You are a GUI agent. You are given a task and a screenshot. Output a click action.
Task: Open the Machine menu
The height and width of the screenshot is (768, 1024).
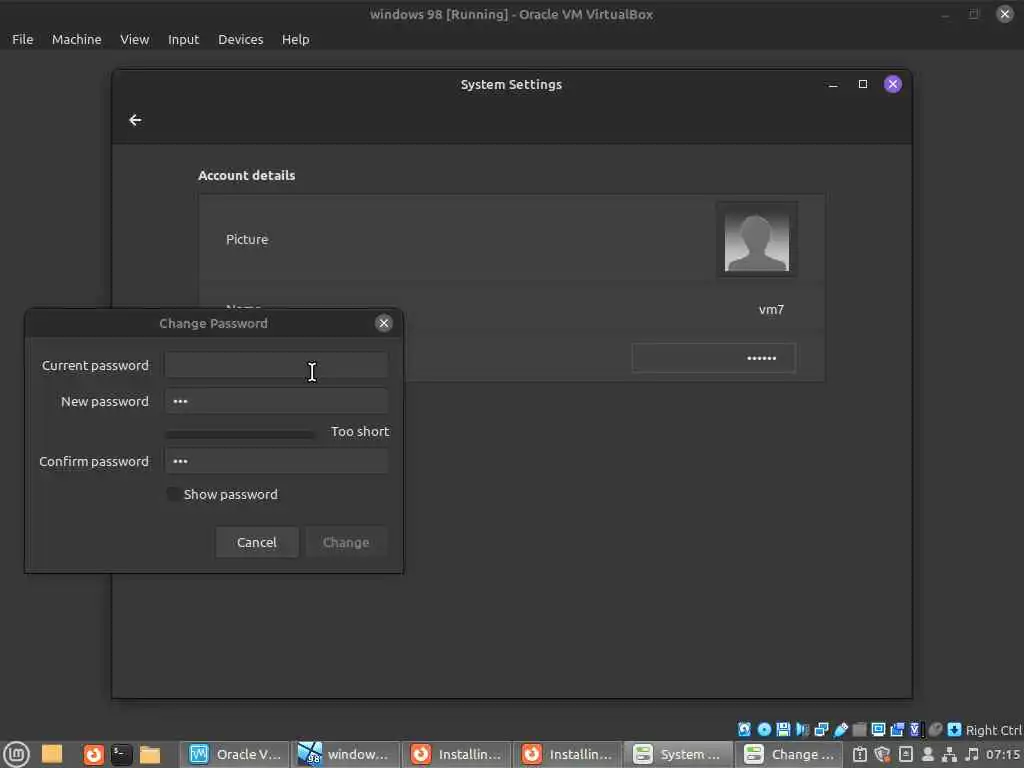tap(76, 39)
